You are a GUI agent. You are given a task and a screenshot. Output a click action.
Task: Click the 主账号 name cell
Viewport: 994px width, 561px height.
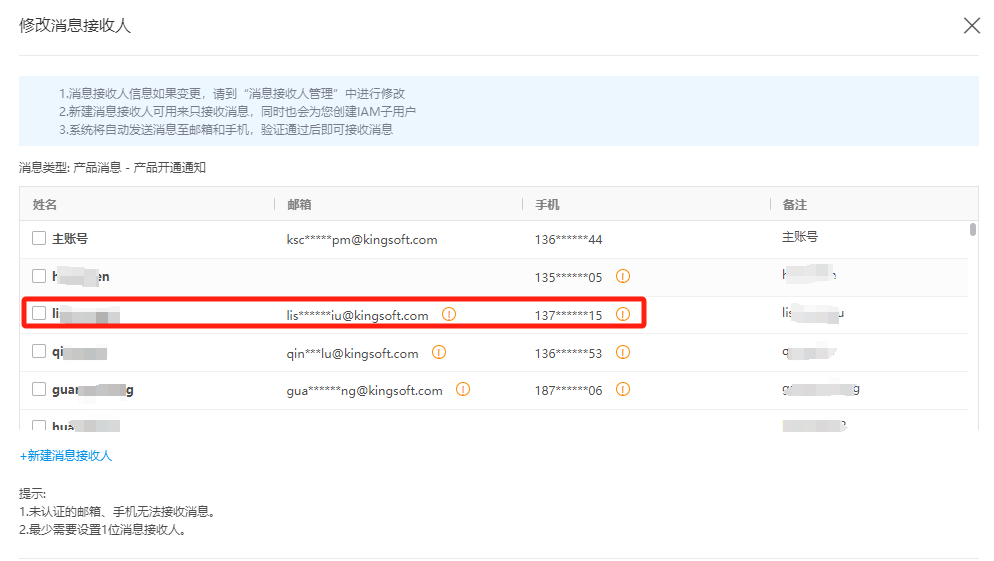point(70,238)
